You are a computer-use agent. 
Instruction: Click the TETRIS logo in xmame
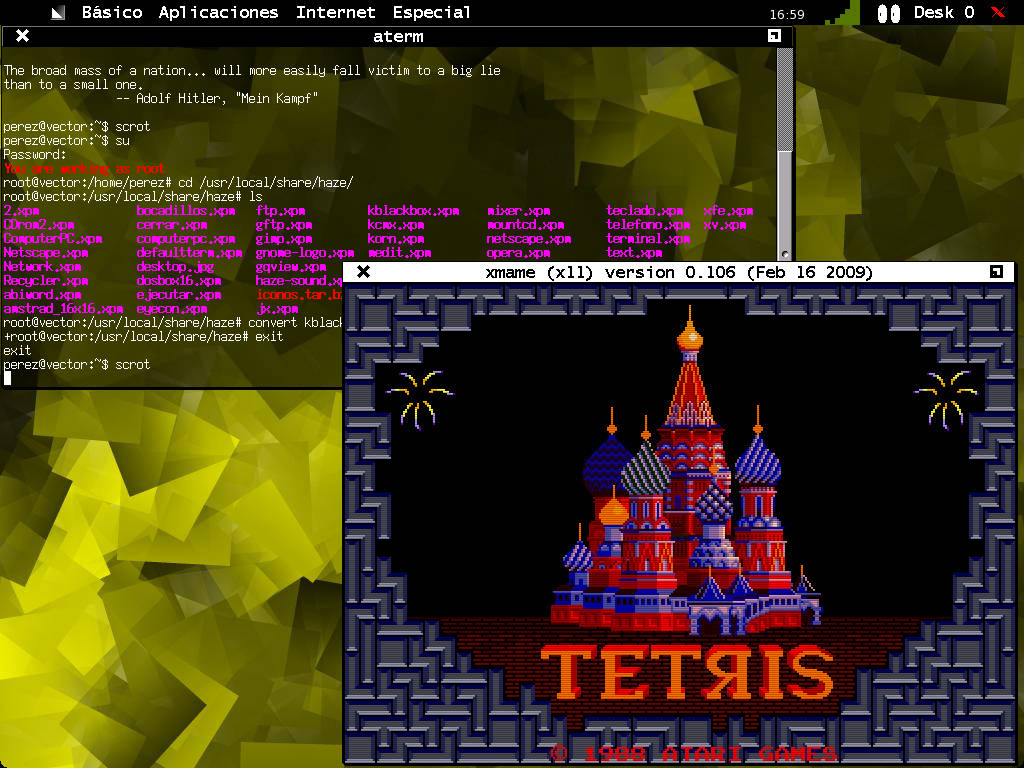688,673
